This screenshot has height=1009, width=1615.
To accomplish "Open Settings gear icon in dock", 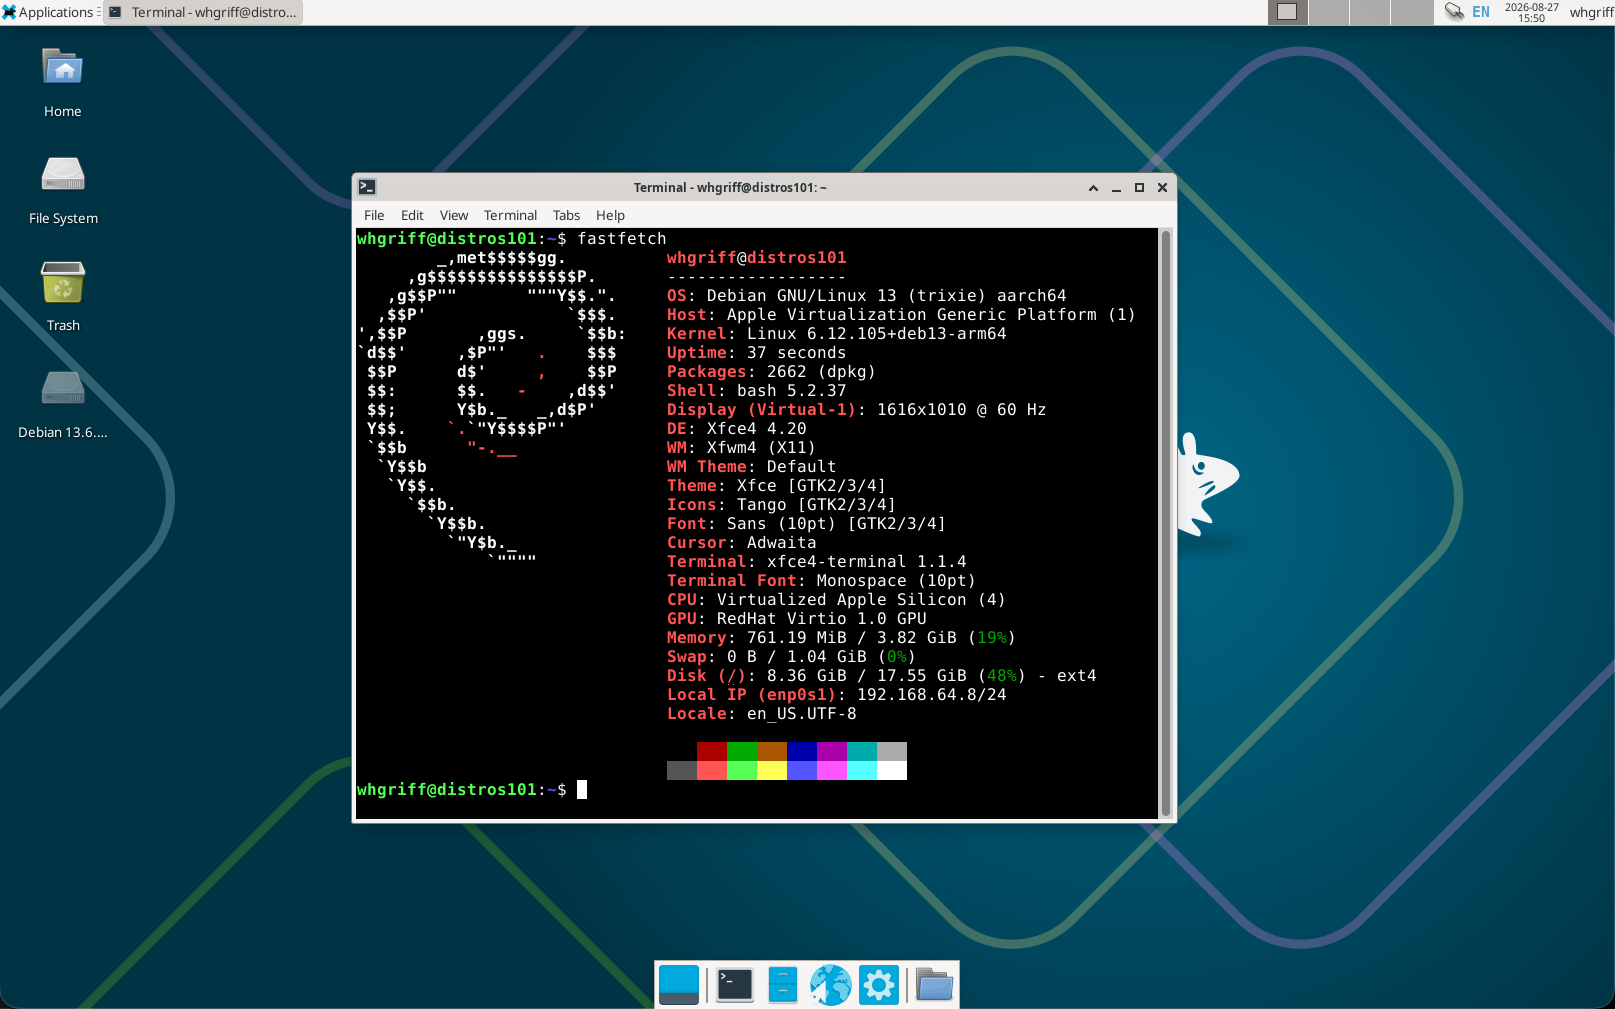I will (x=879, y=985).
